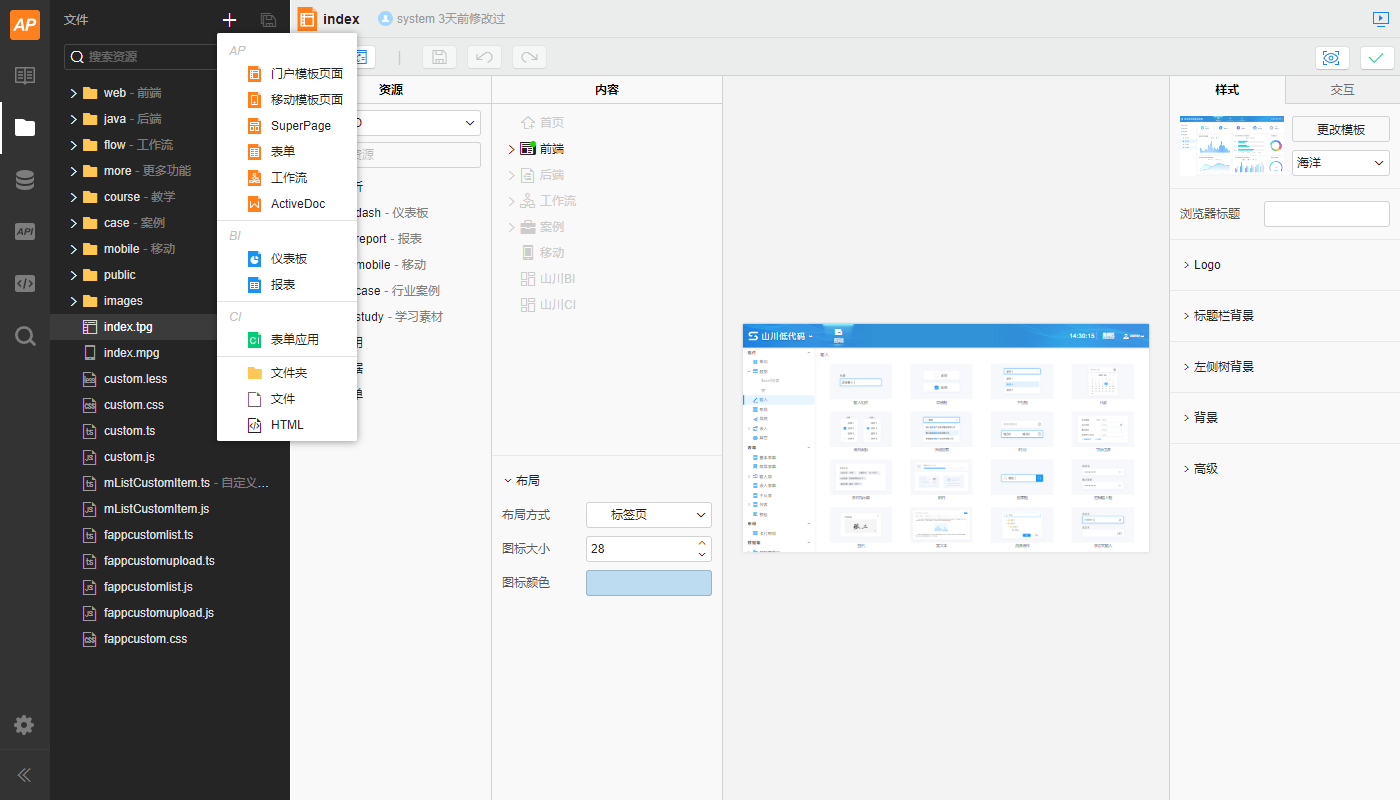Open the search icon in left sidebar
Viewport: 1400px width, 800px height.
[x=25, y=336]
